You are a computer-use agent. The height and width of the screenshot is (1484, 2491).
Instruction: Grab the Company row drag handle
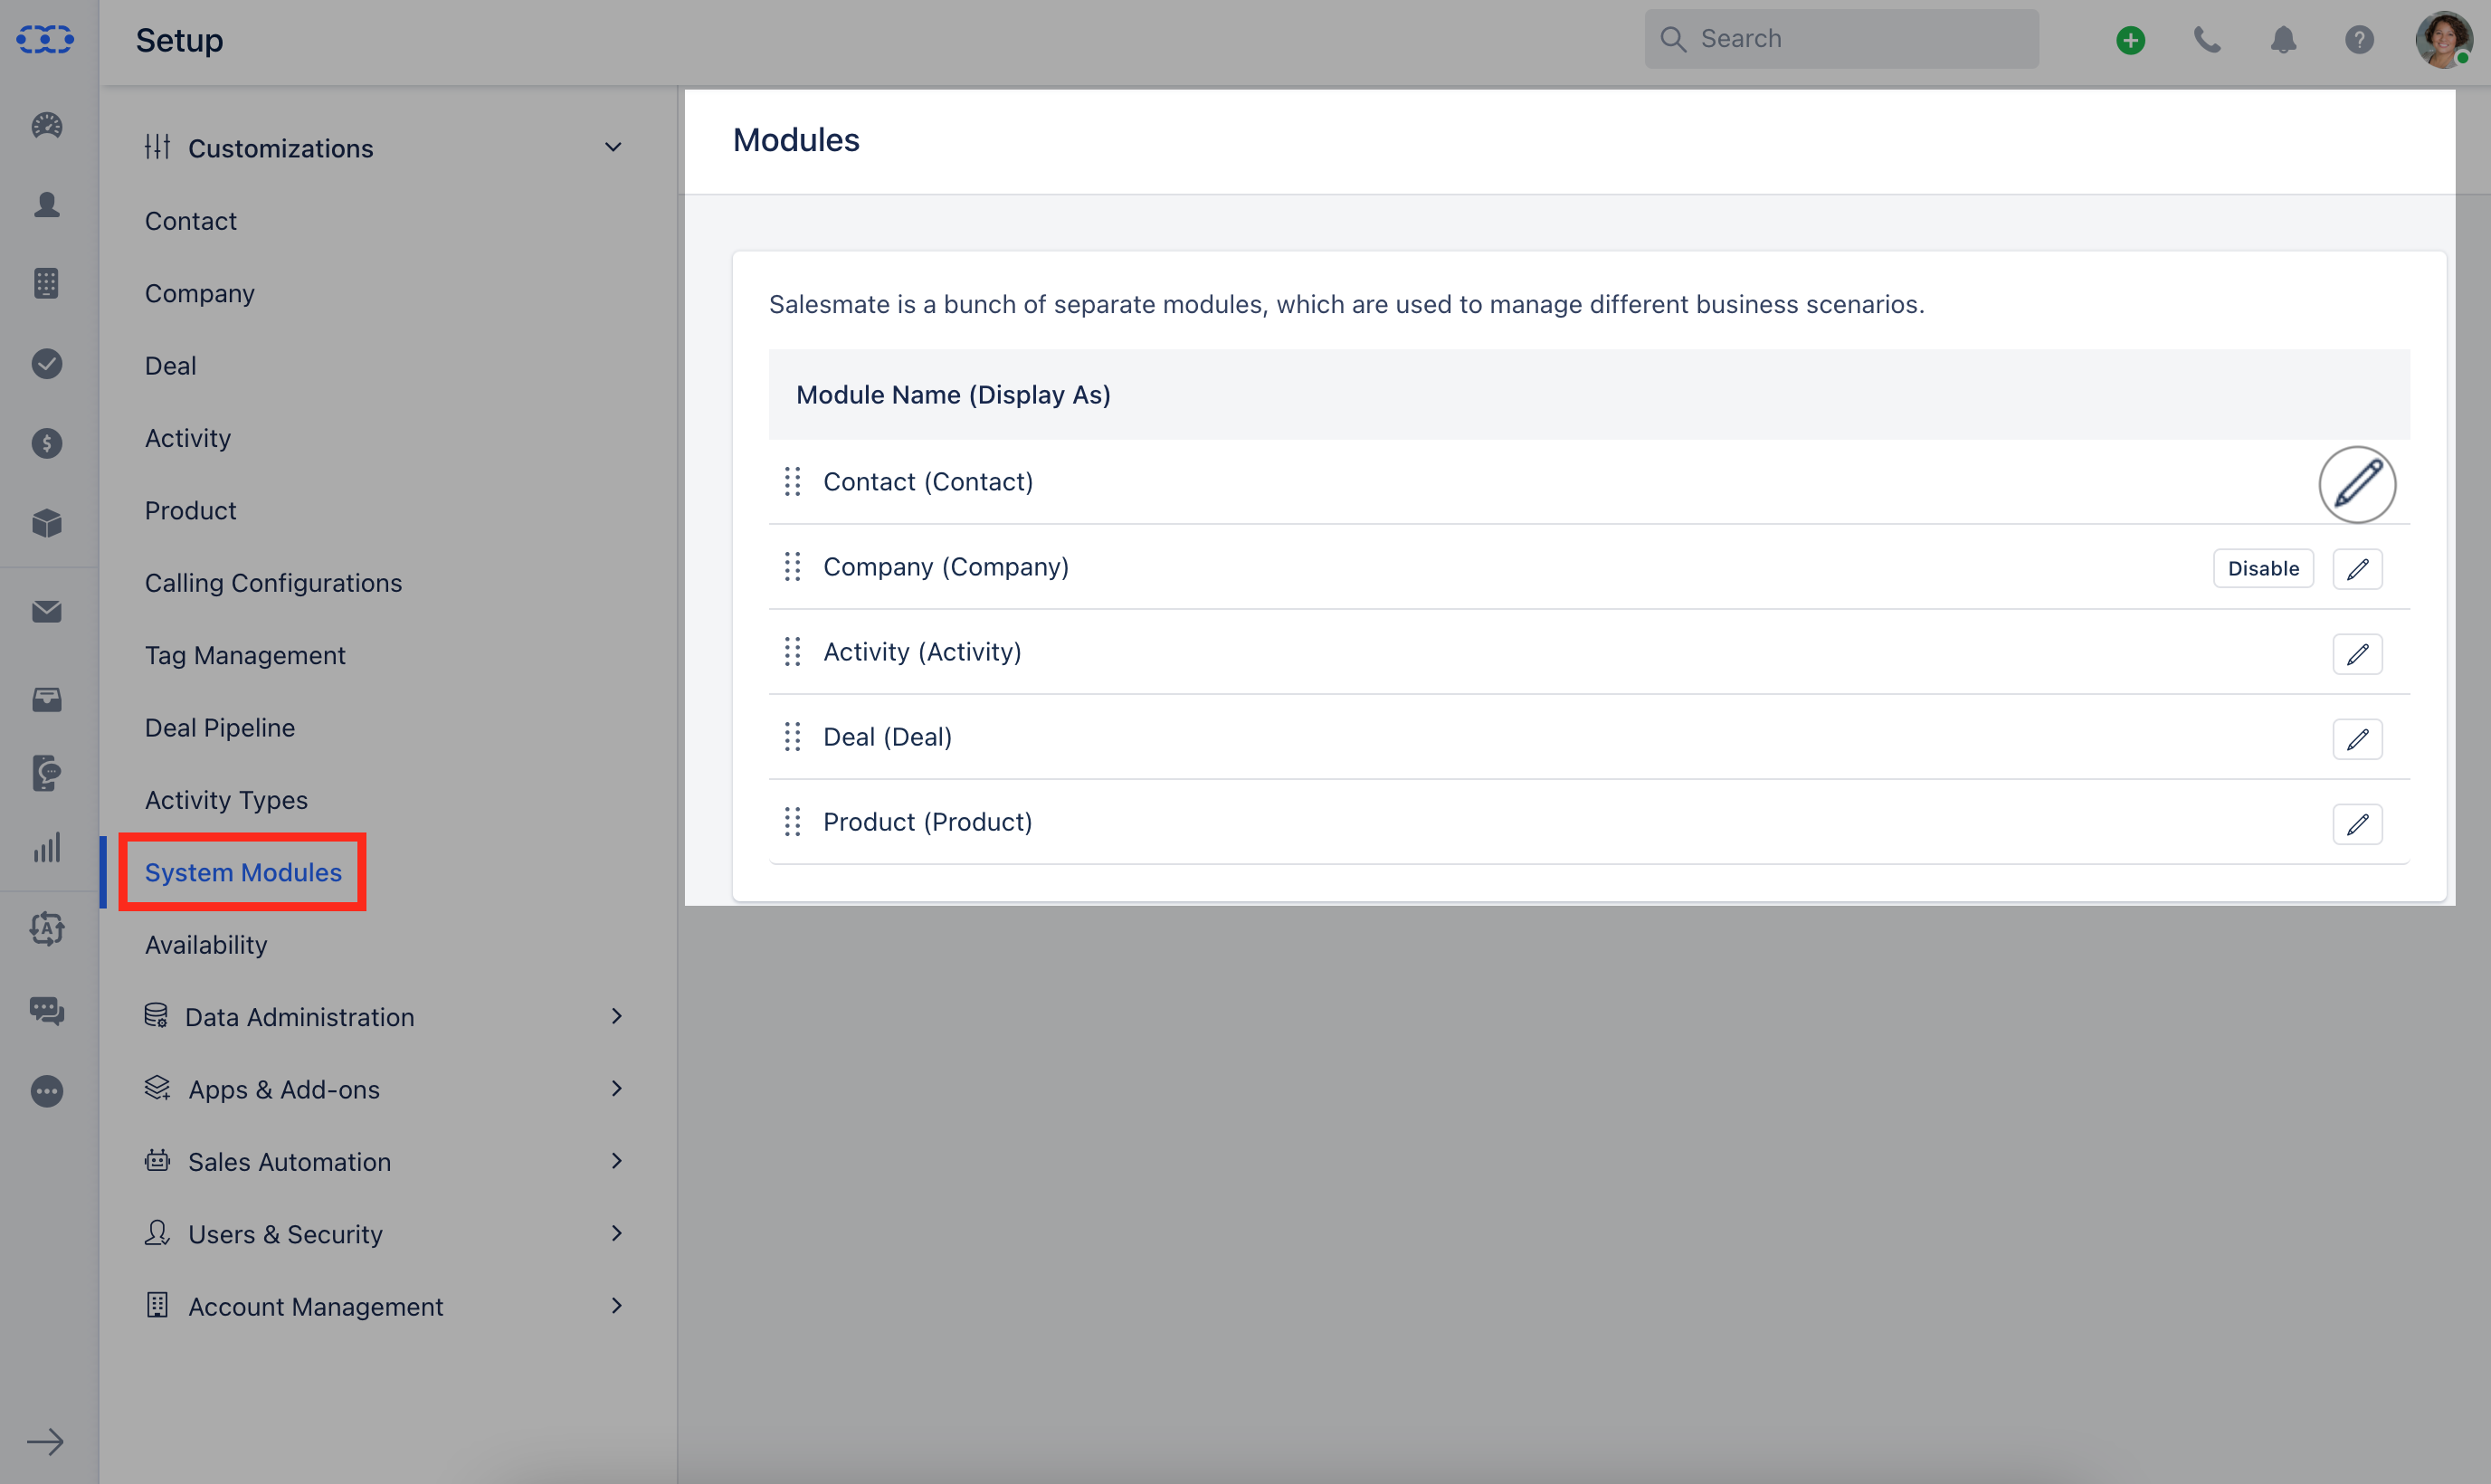(x=792, y=566)
